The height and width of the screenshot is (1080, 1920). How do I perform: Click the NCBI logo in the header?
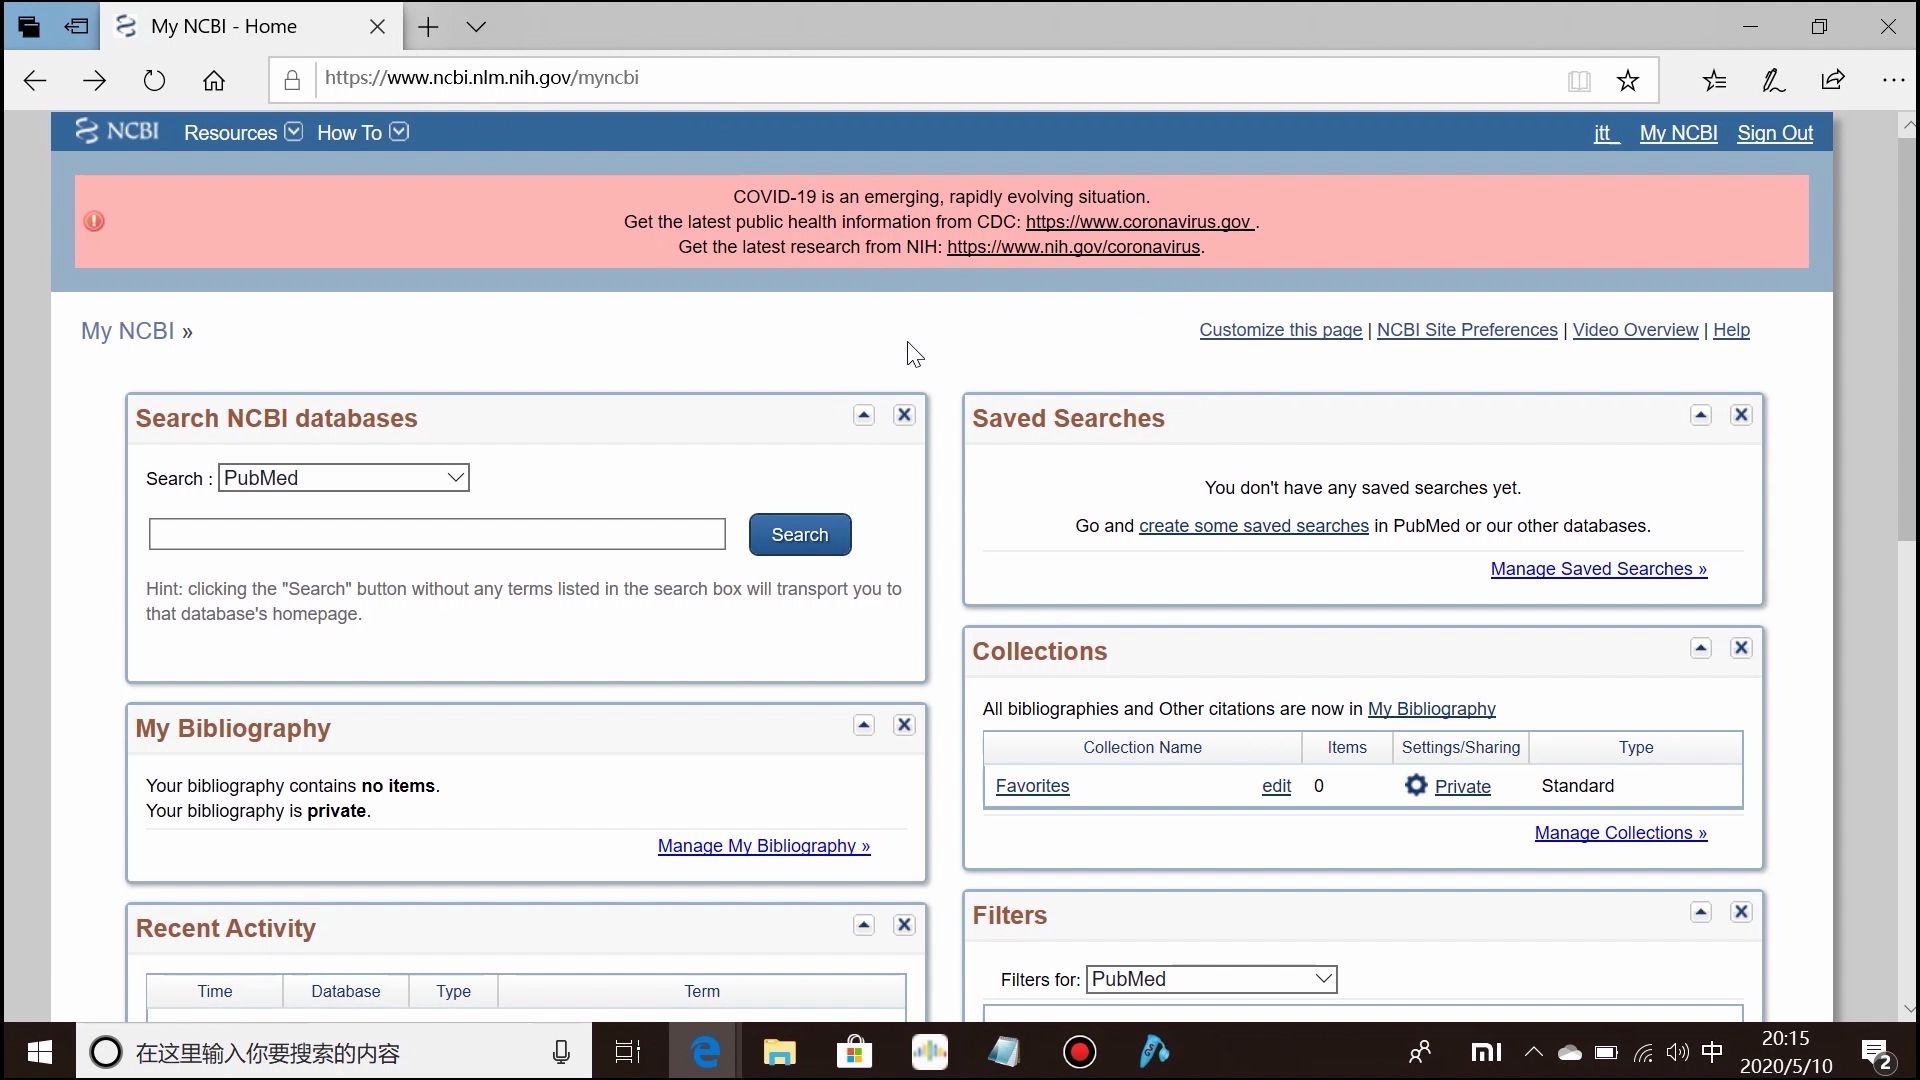coord(117,132)
